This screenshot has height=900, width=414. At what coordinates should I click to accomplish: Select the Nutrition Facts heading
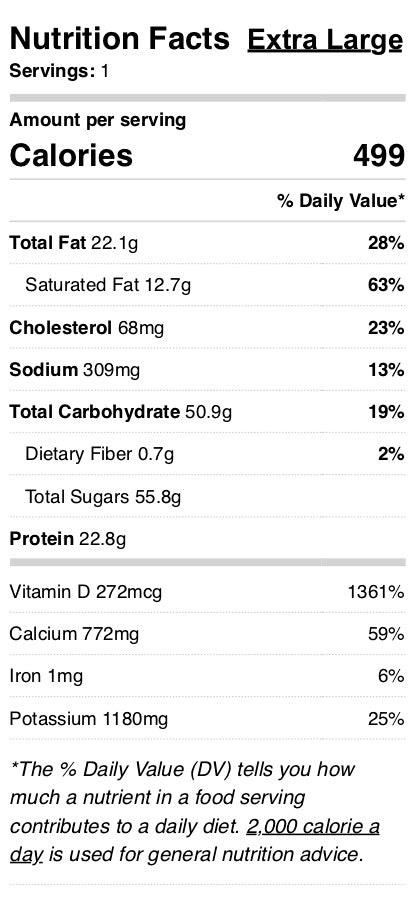(x=119, y=38)
